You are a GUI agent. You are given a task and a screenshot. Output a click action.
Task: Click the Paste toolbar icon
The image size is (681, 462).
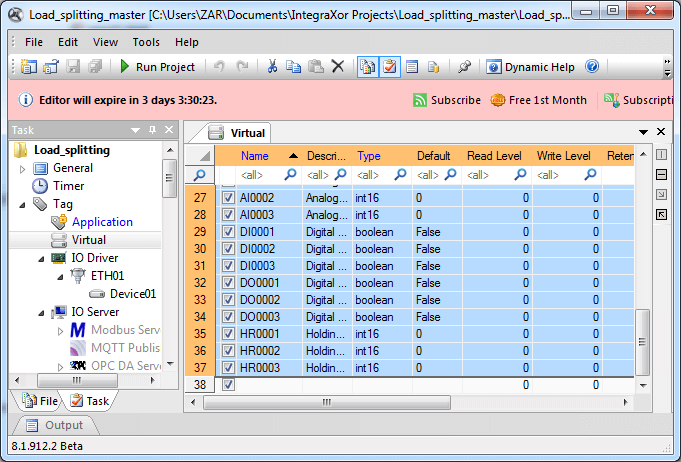click(316, 67)
